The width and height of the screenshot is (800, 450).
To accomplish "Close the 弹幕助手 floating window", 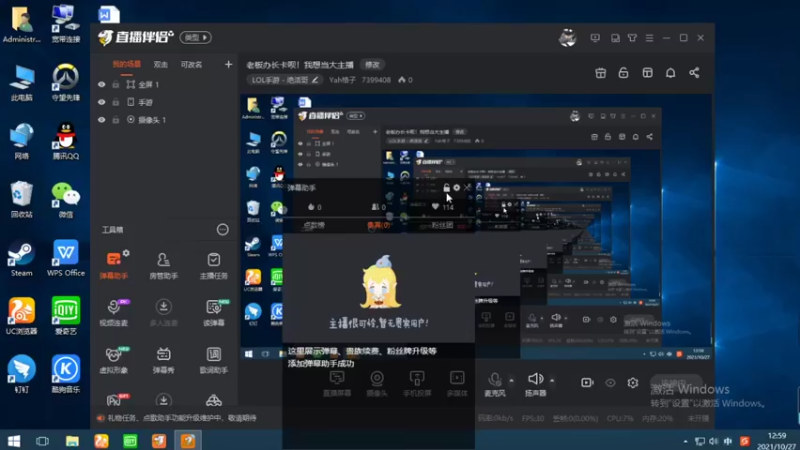I will (x=467, y=188).
